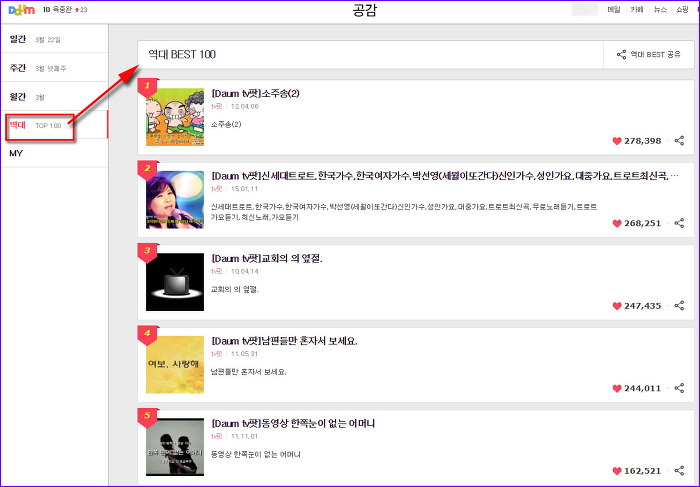Select the 역대 TOP 100 tab
The image size is (700, 487).
(x=54, y=125)
